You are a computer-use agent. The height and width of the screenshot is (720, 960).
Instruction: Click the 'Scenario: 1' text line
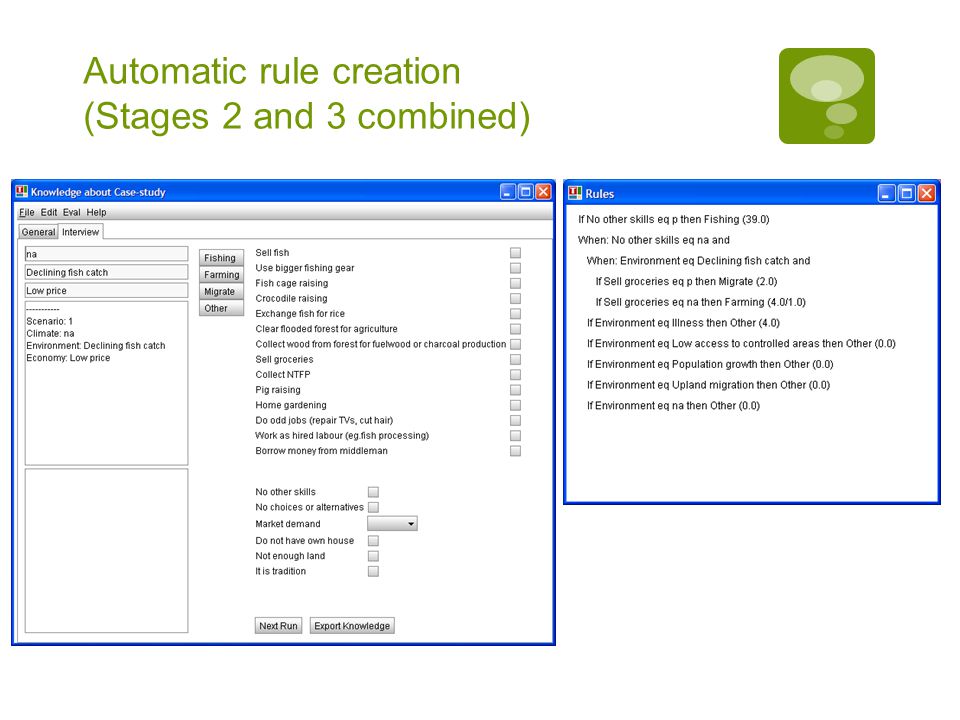tap(50, 321)
